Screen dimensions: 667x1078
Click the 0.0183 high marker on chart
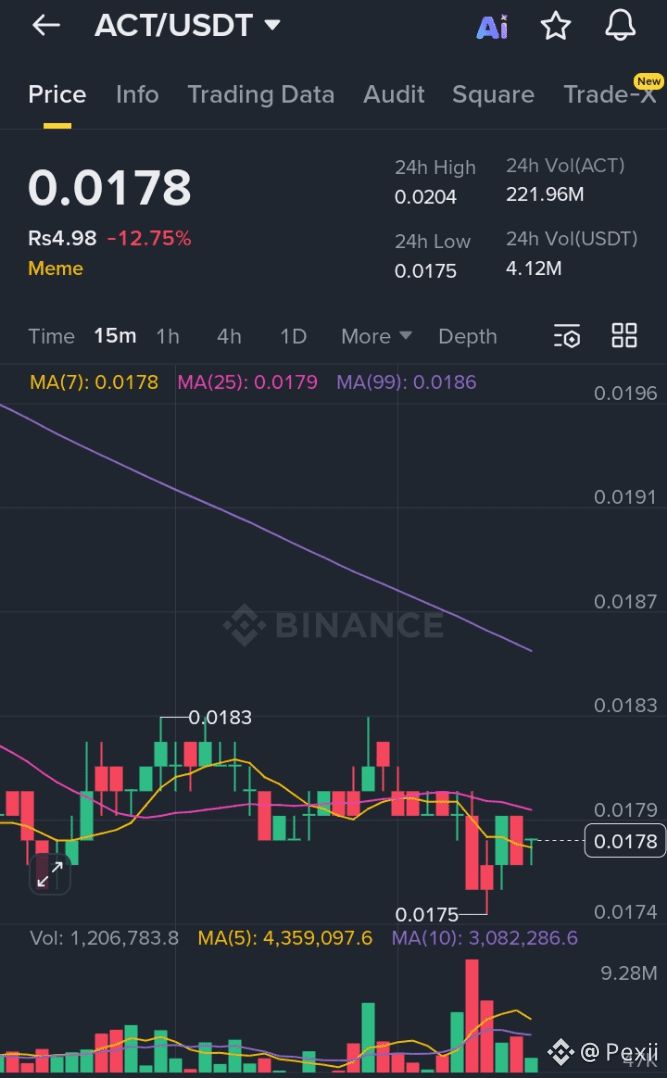click(220, 718)
